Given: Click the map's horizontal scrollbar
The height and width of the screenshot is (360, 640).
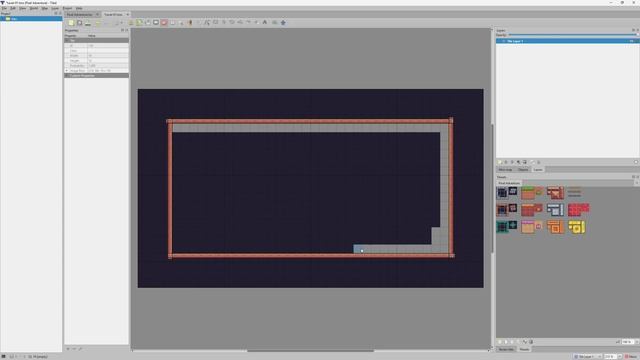Looking at the screenshot, I should point(310,350).
